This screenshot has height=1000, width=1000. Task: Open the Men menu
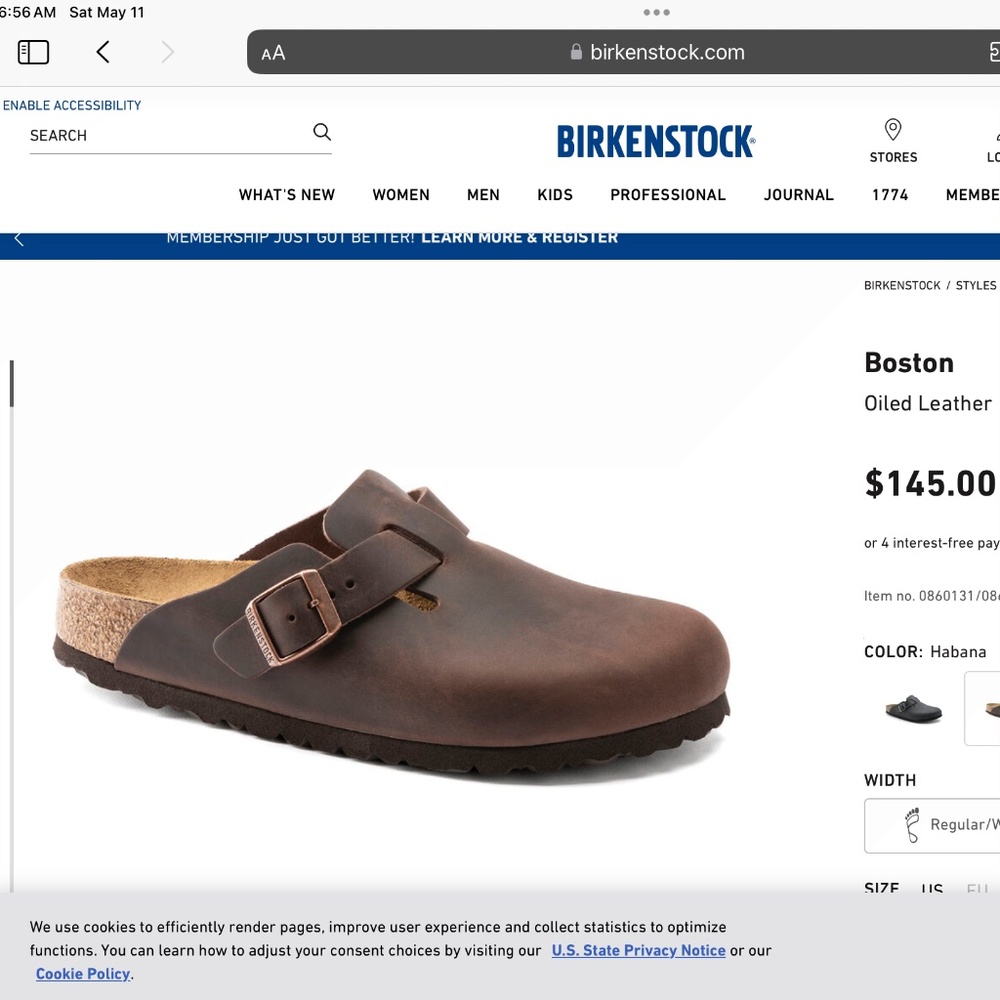[x=483, y=195]
